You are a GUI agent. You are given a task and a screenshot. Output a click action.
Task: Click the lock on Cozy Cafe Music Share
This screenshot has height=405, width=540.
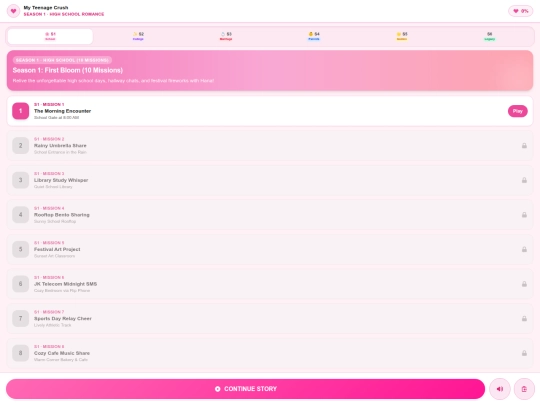coord(524,353)
